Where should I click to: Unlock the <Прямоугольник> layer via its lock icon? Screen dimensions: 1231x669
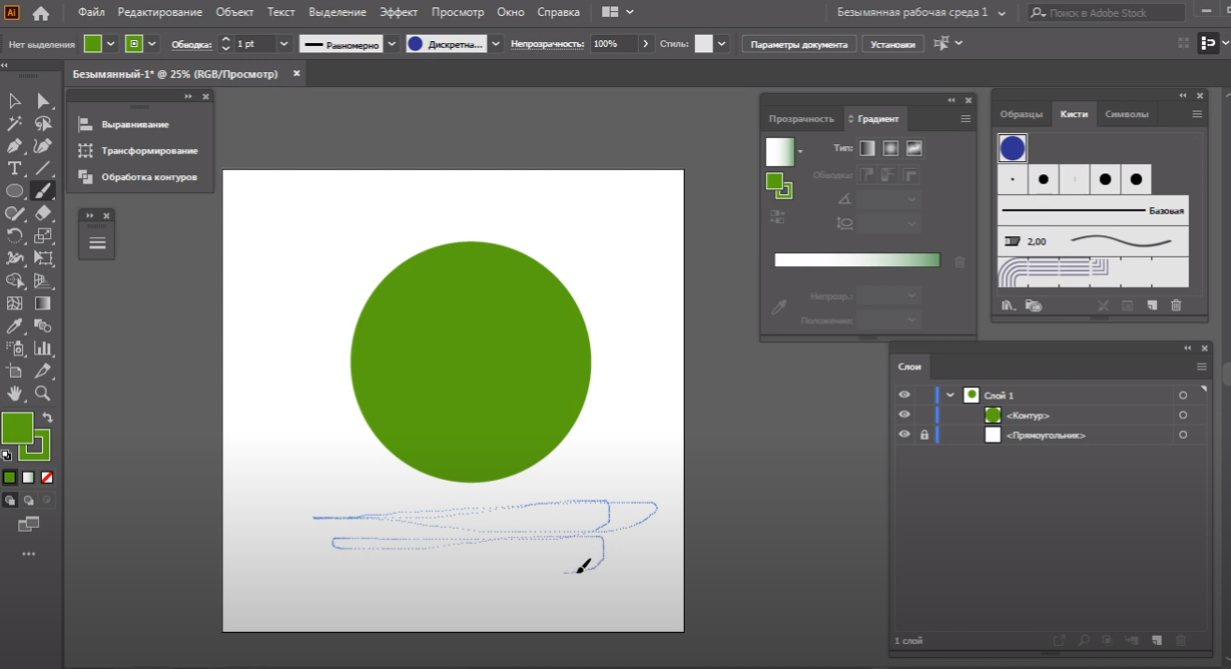[924, 435]
